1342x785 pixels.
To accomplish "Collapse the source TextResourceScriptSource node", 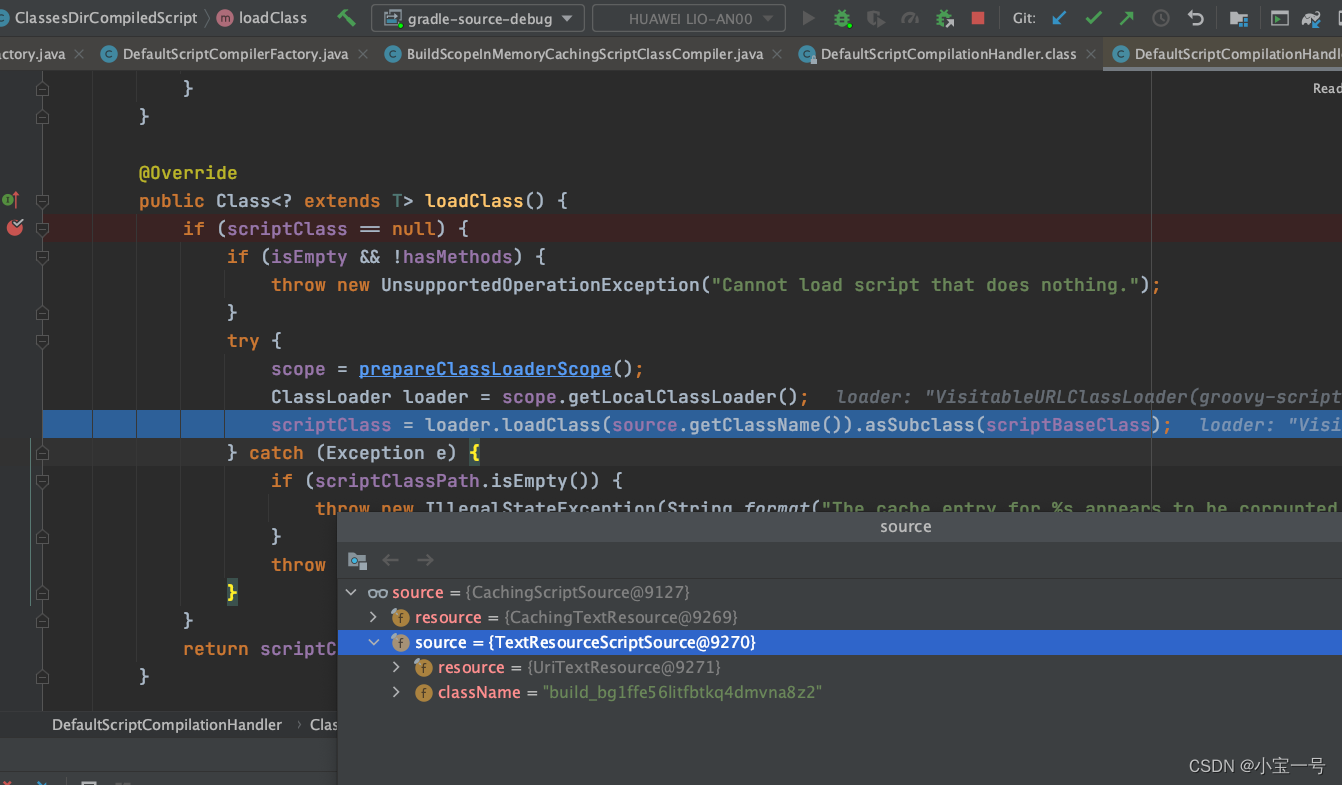I will click(x=374, y=642).
